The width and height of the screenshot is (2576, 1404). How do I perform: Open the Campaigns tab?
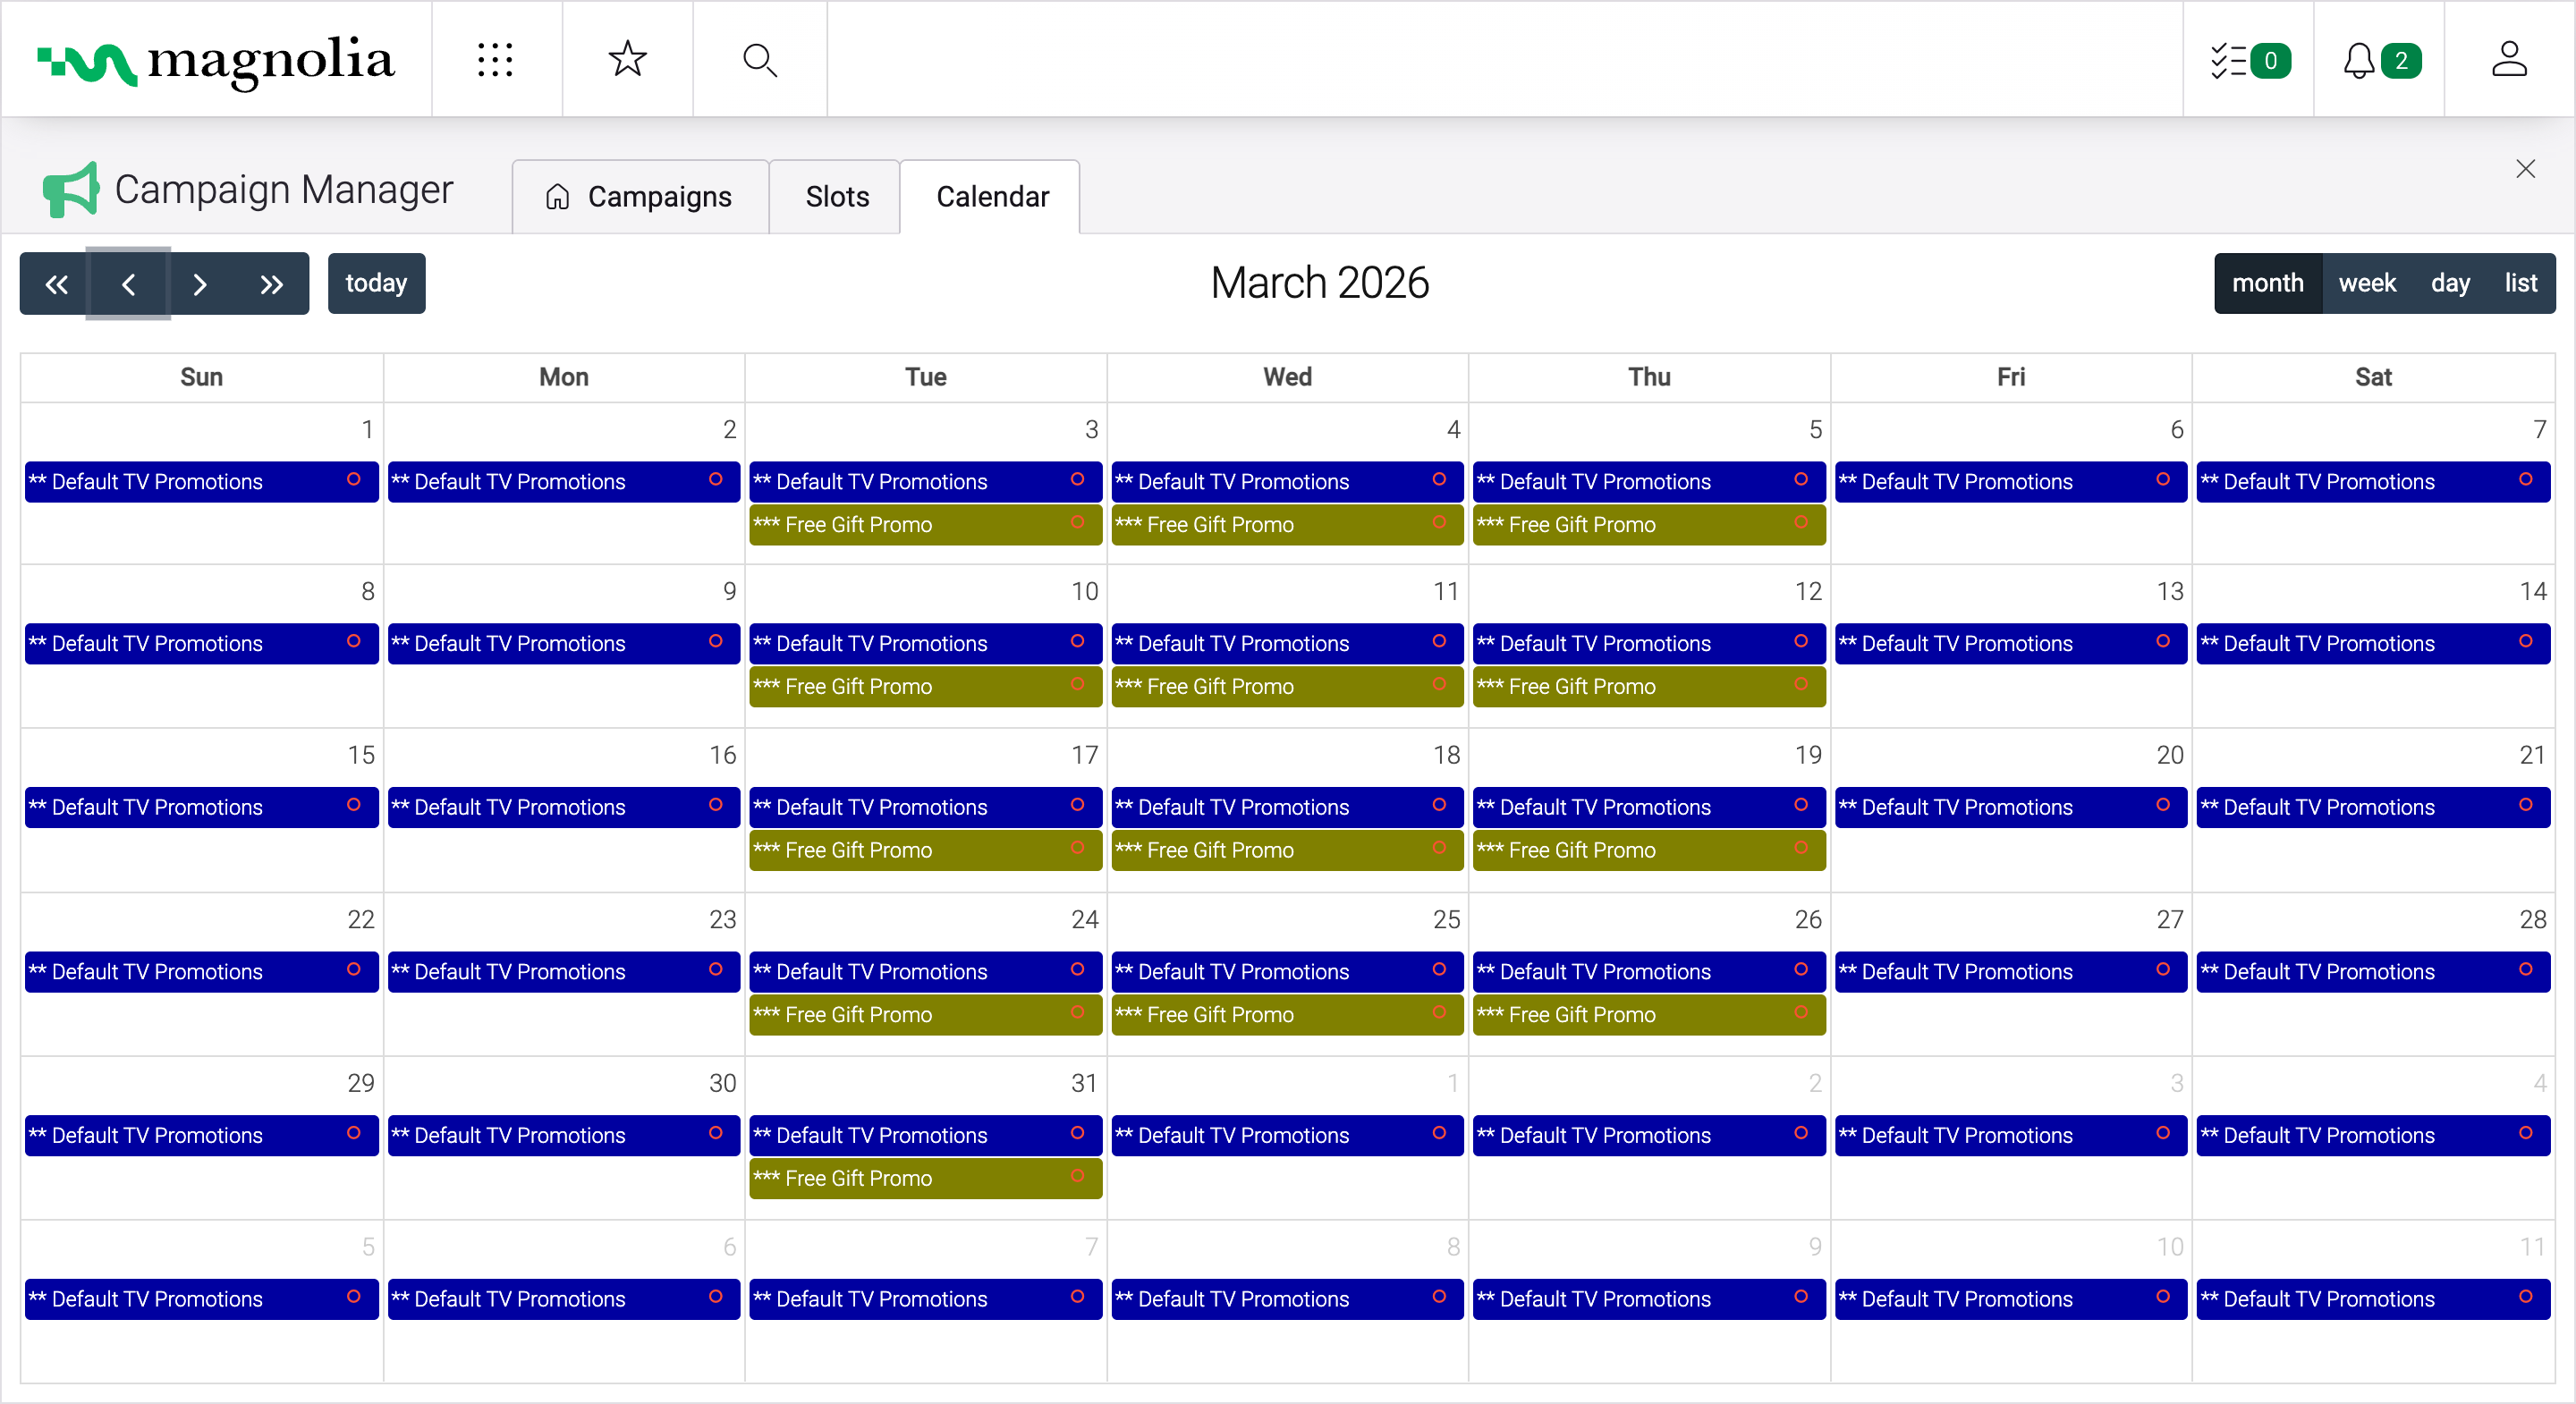tap(639, 197)
